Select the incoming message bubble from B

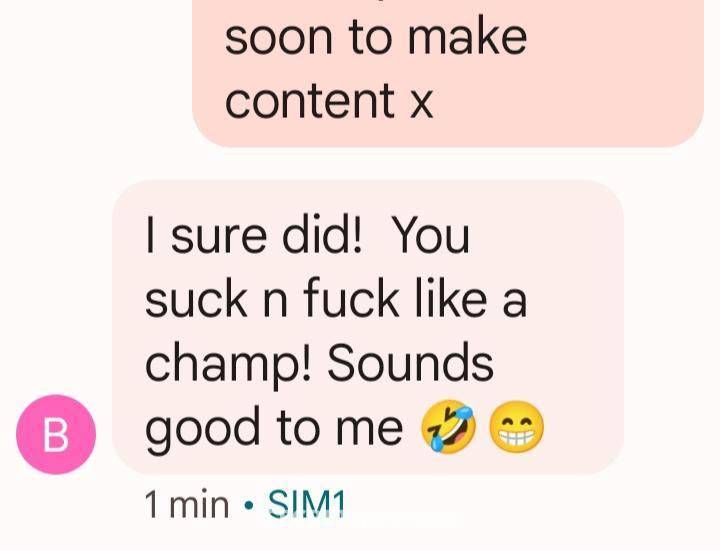tap(368, 327)
